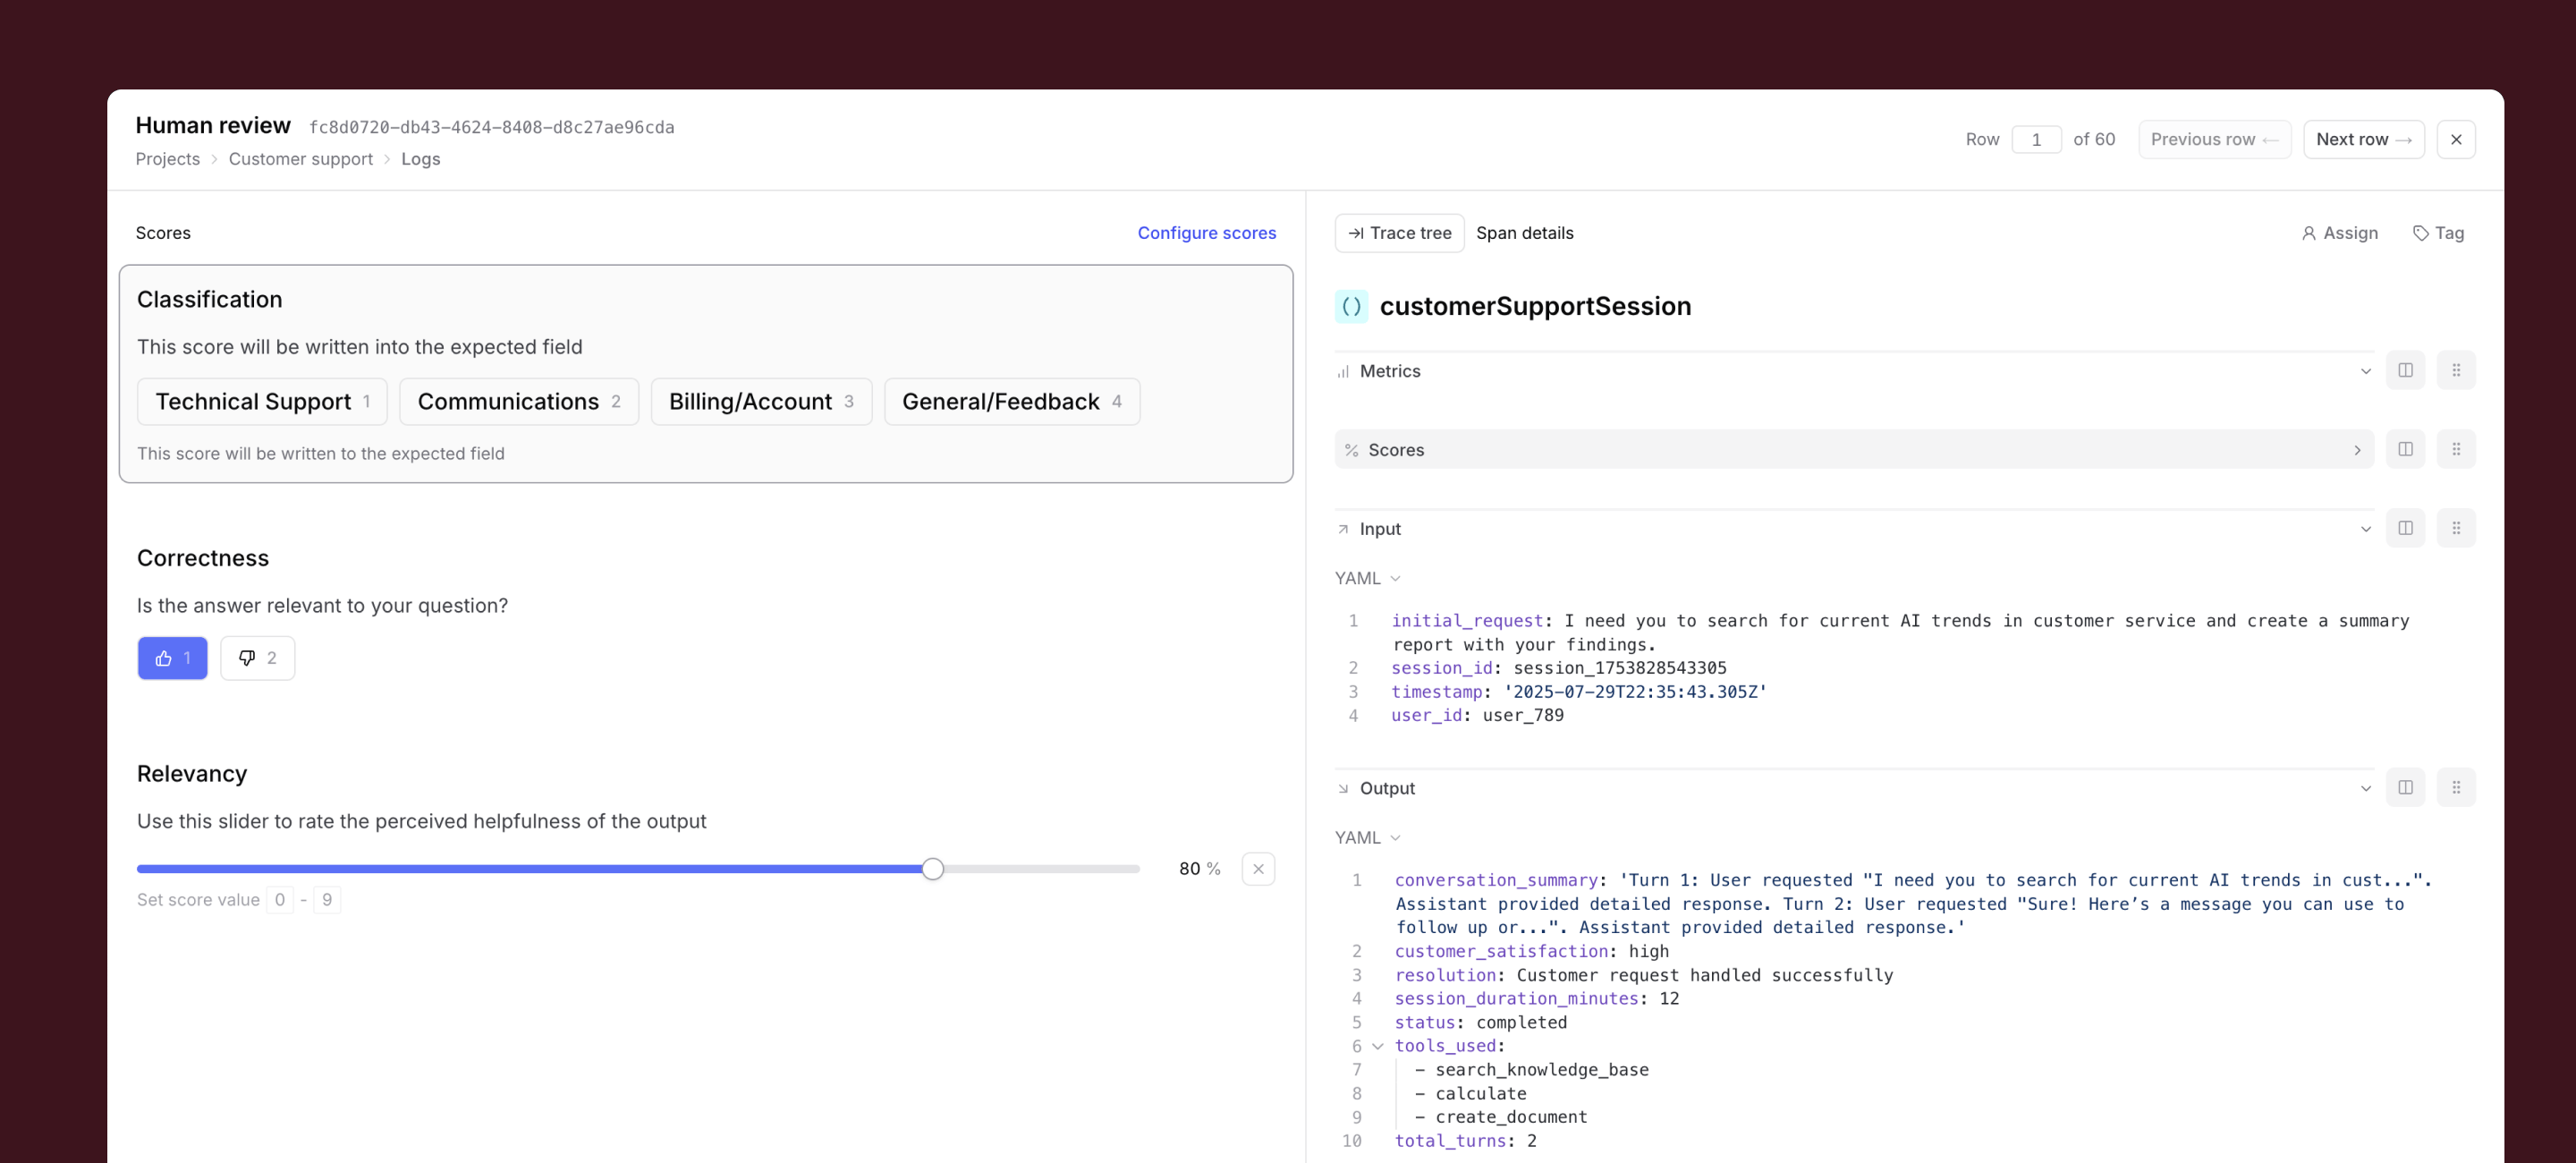Expand the Scores section chevron
The width and height of the screenshot is (2576, 1163).
(x=2358, y=449)
